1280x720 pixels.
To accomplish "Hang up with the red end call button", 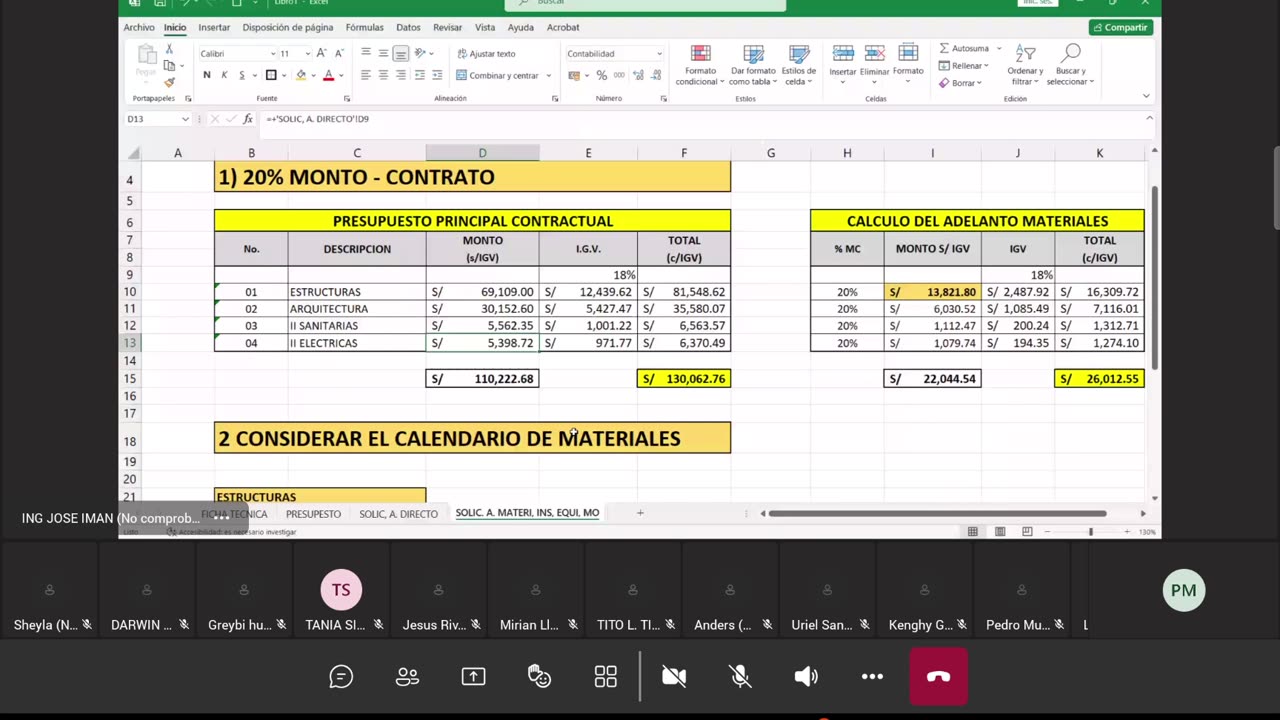I will point(938,677).
